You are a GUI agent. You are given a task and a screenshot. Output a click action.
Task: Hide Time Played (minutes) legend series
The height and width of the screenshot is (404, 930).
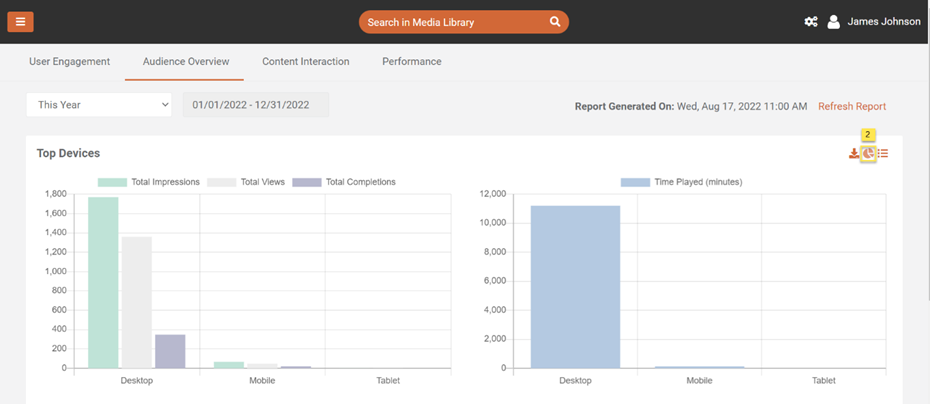coord(681,182)
